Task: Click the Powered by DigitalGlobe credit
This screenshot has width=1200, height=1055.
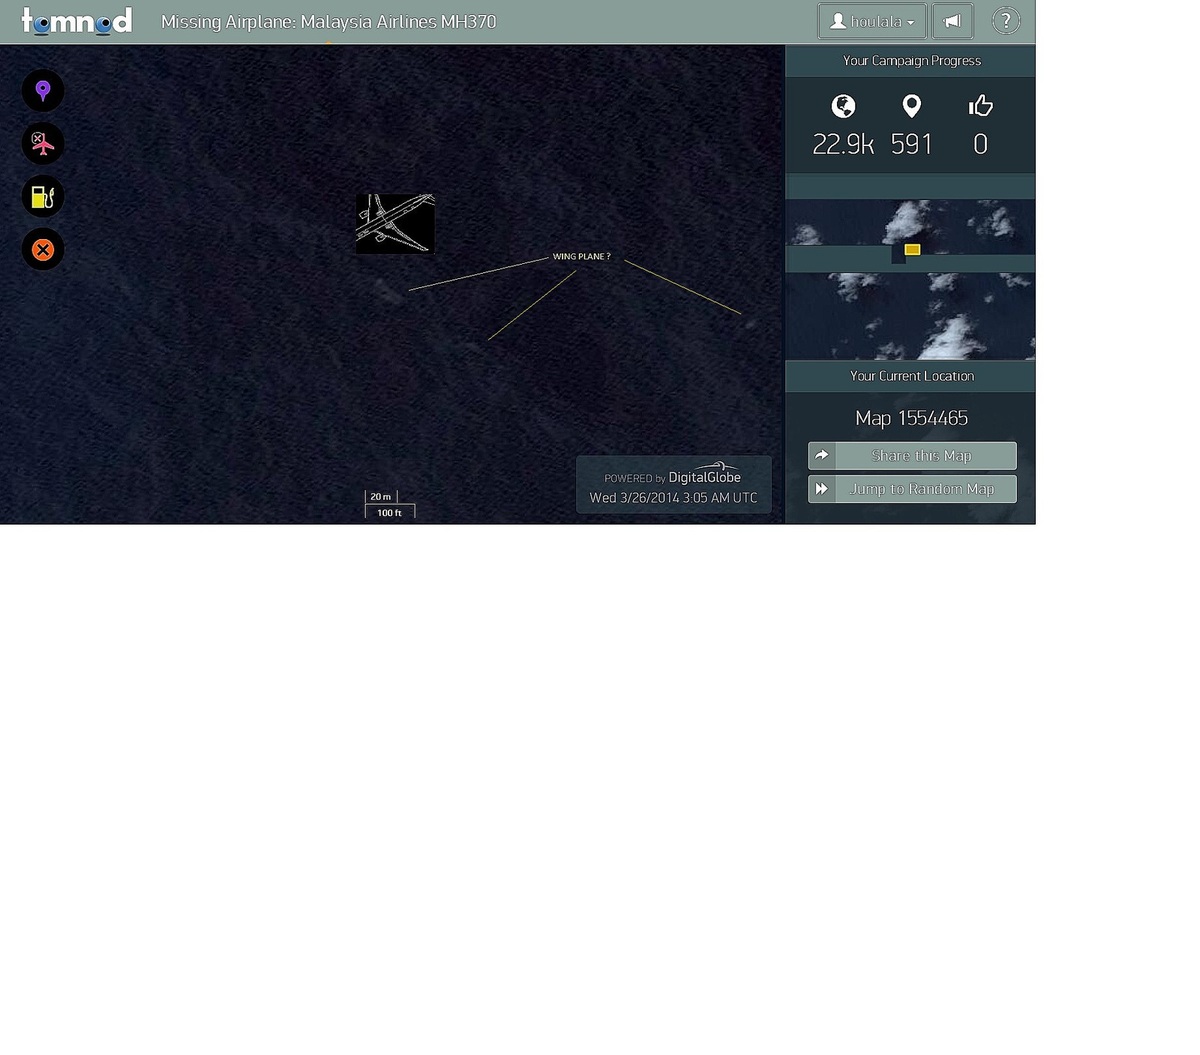Action: coord(673,477)
